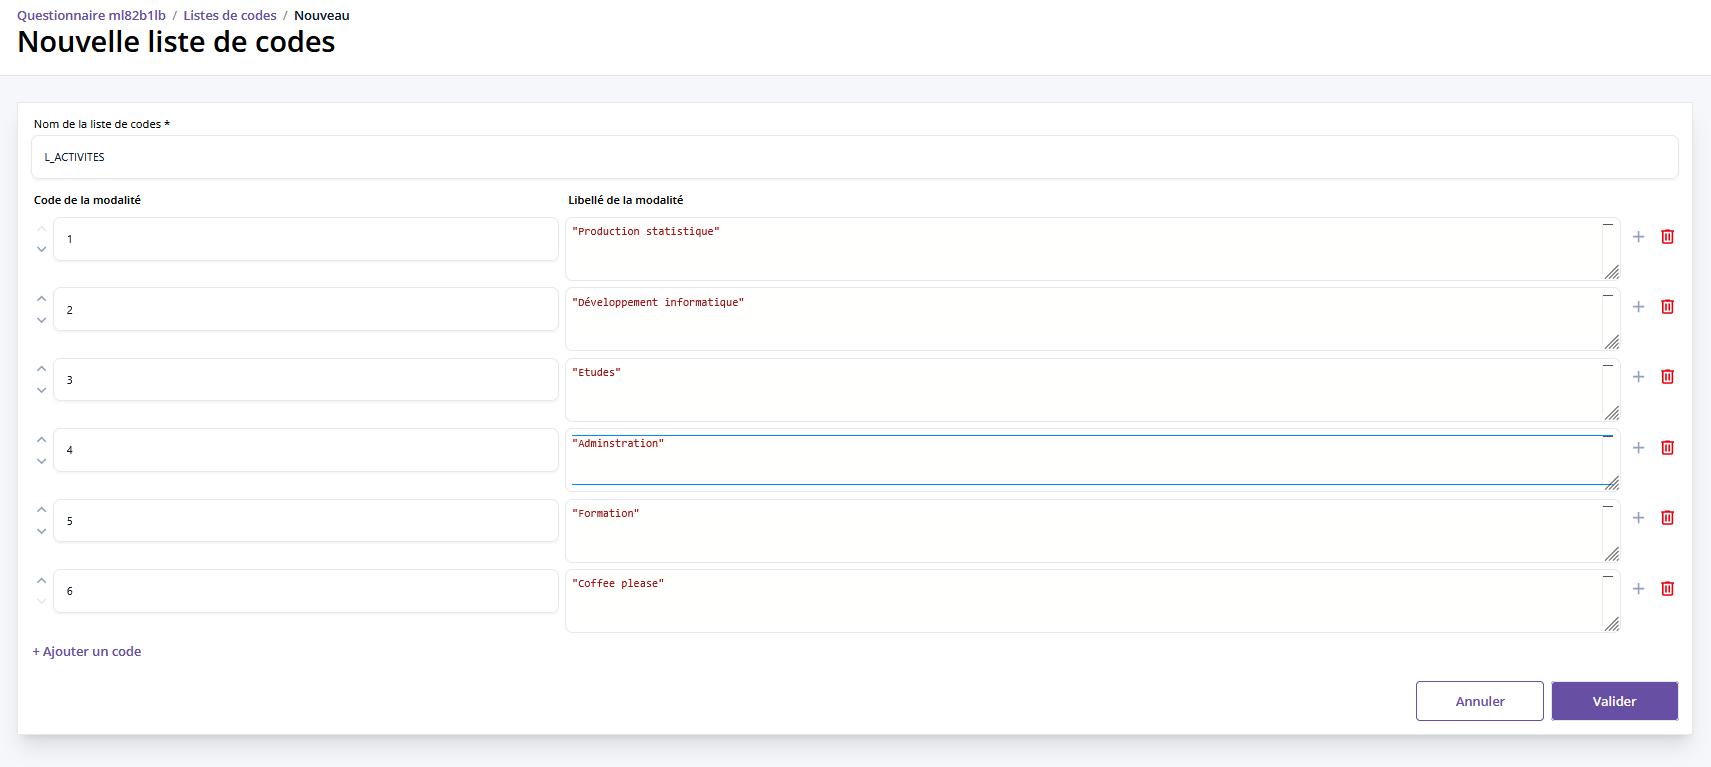Collapse the "Etudes" label editor

point(1608,366)
